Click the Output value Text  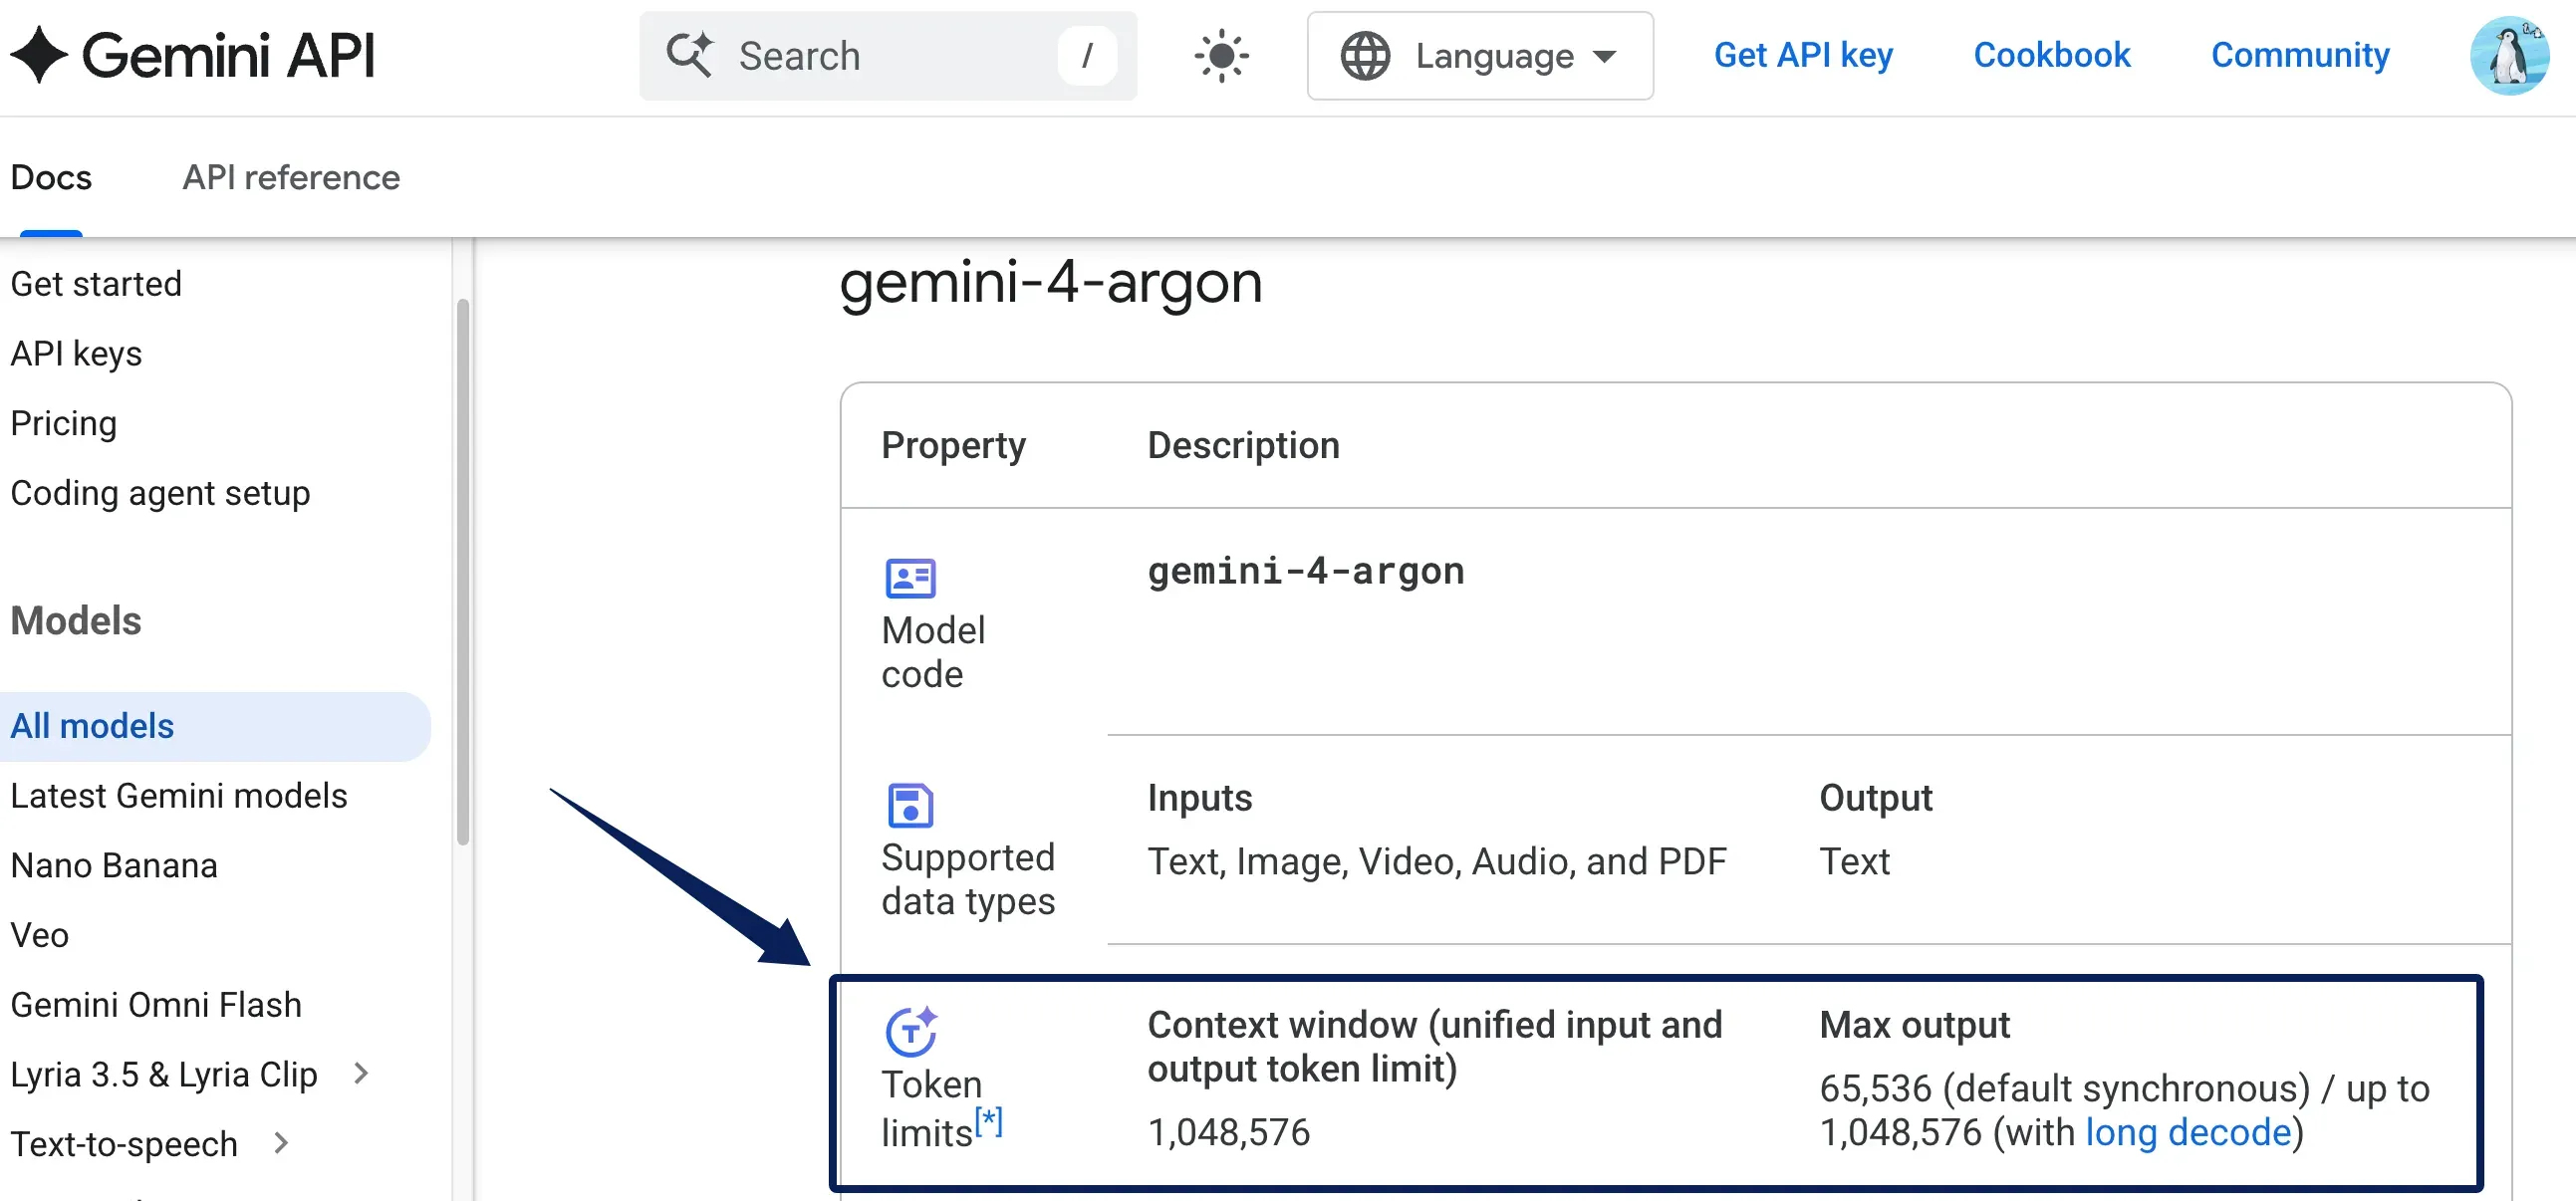click(1854, 862)
